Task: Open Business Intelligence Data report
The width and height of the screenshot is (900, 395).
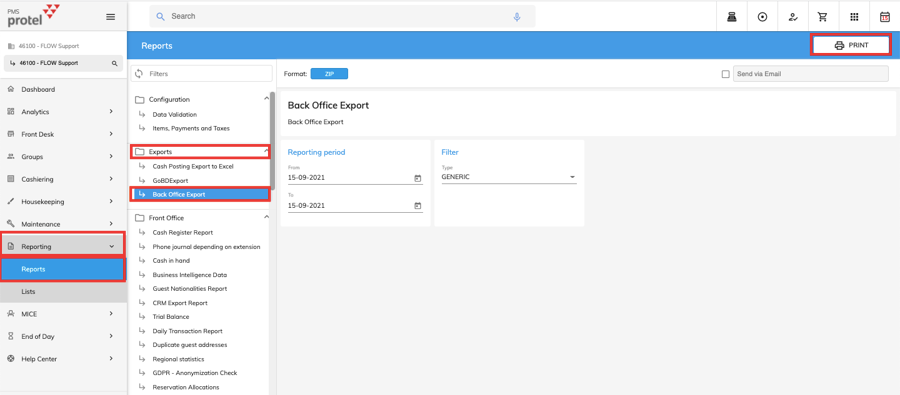Action: (189, 274)
